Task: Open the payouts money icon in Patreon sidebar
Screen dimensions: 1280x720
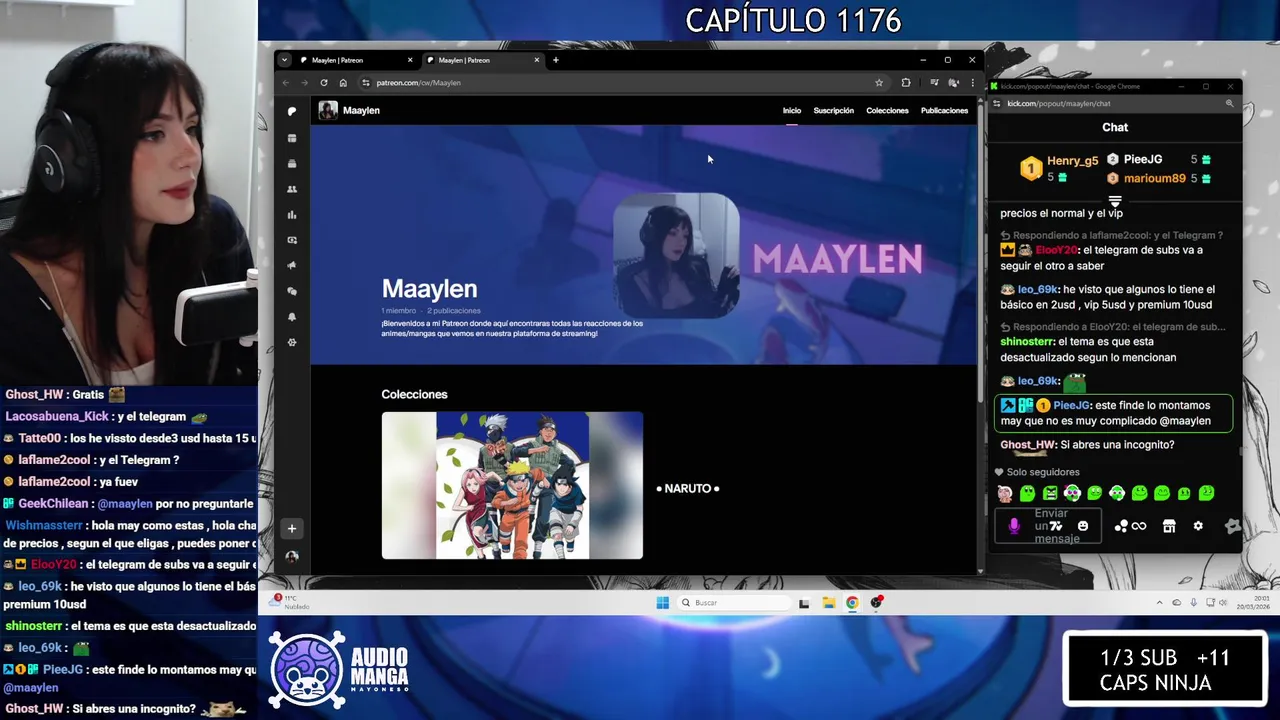Action: click(292, 240)
